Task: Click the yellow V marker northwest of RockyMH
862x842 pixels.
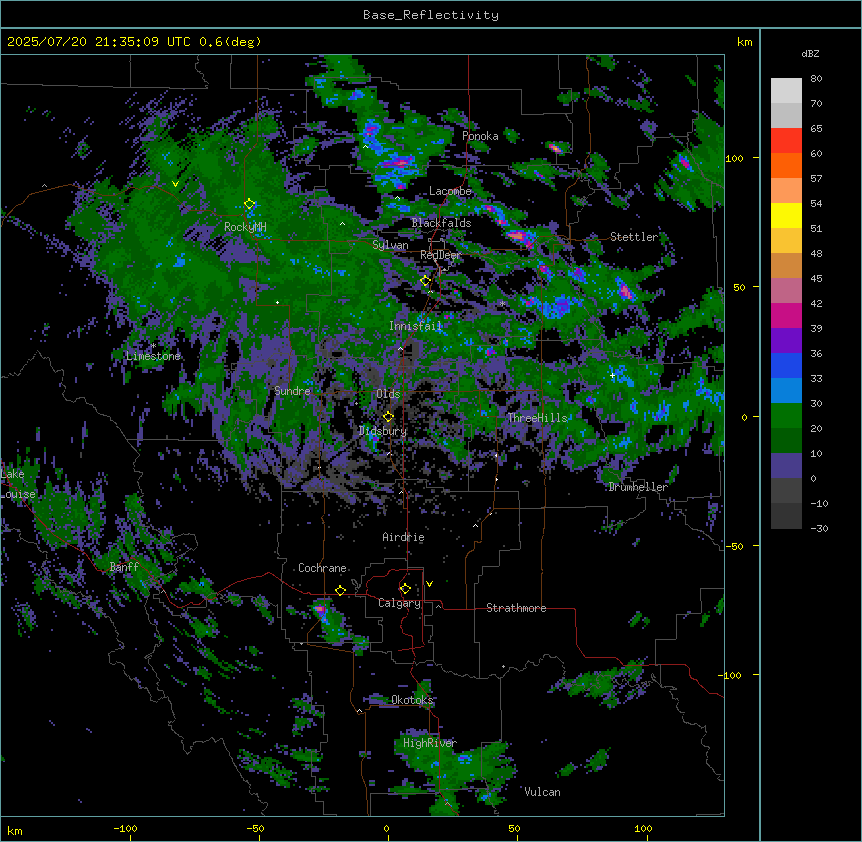Action: pyautogui.click(x=175, y=184)
